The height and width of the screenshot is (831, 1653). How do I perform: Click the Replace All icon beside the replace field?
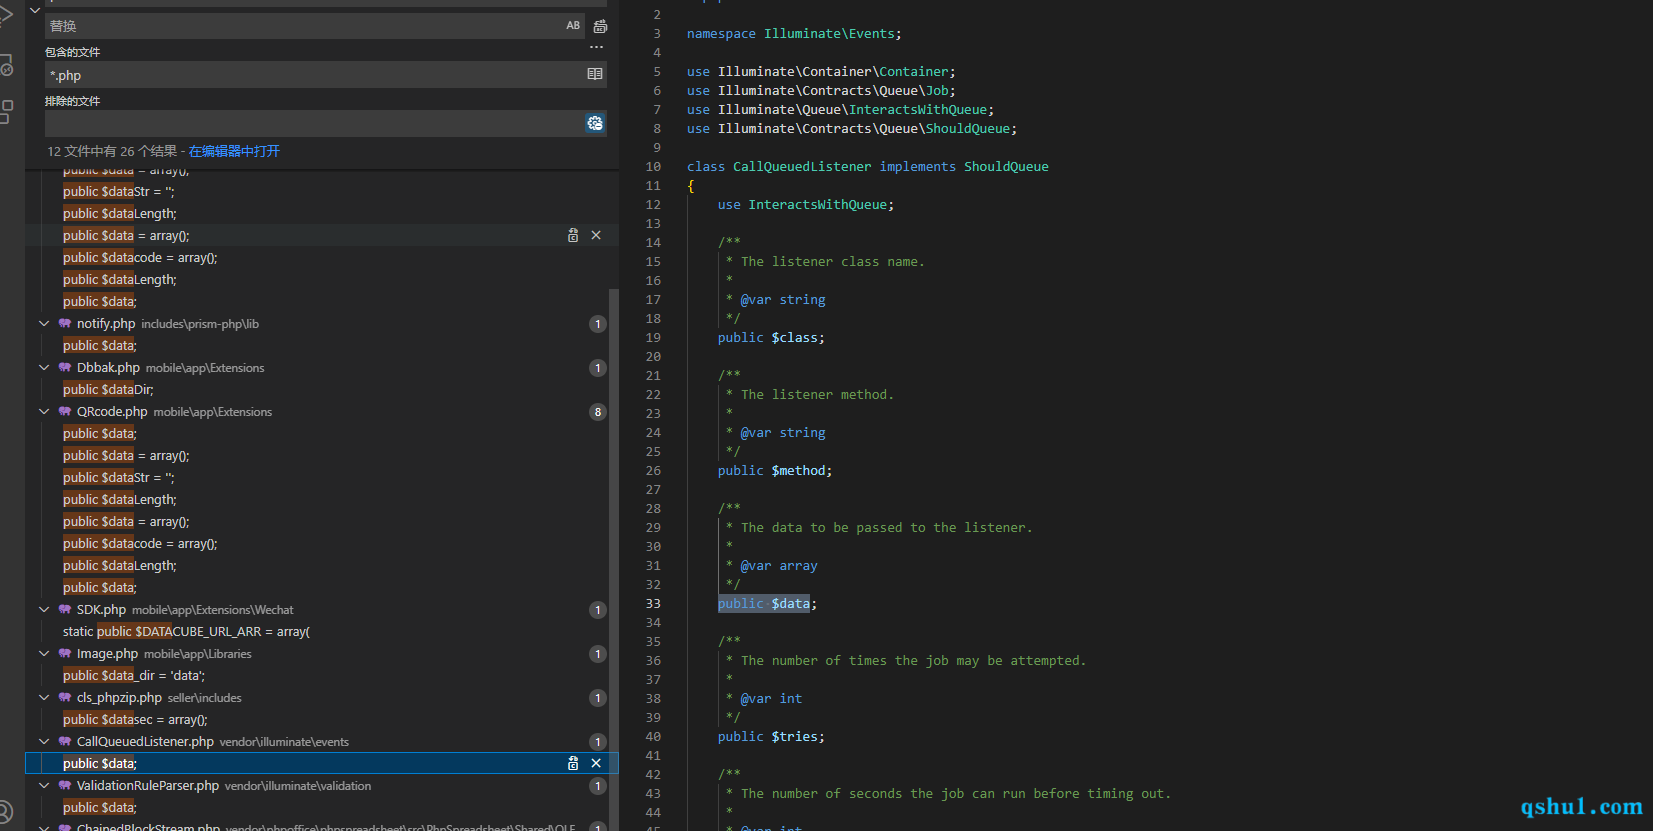pyautogui.click(x=600, y=26)
